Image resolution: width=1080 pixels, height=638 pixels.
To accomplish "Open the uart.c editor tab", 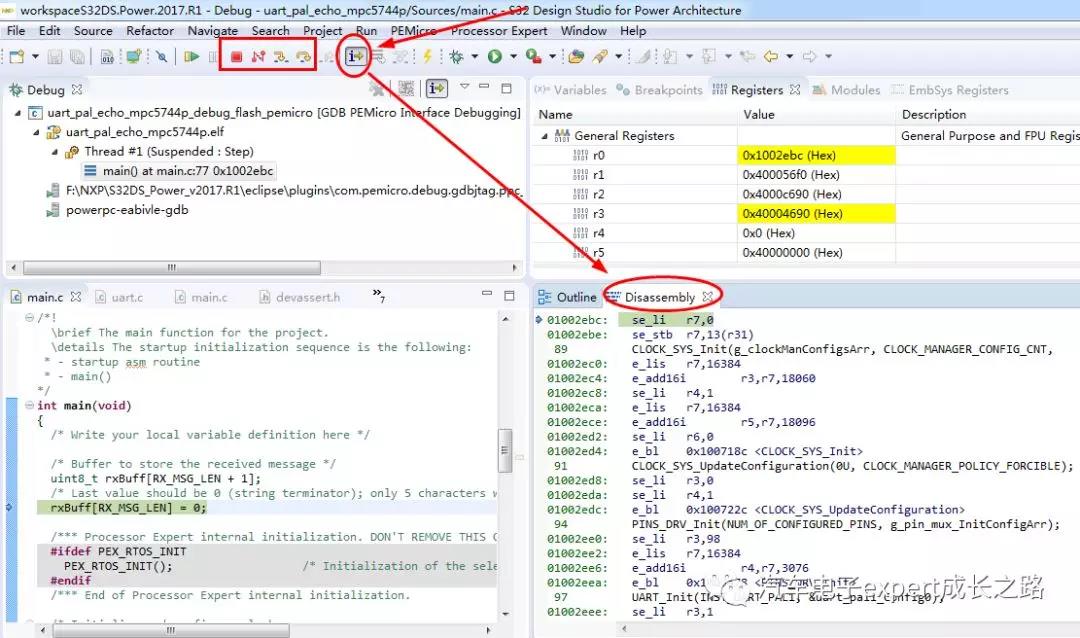I will pos(126,297).
